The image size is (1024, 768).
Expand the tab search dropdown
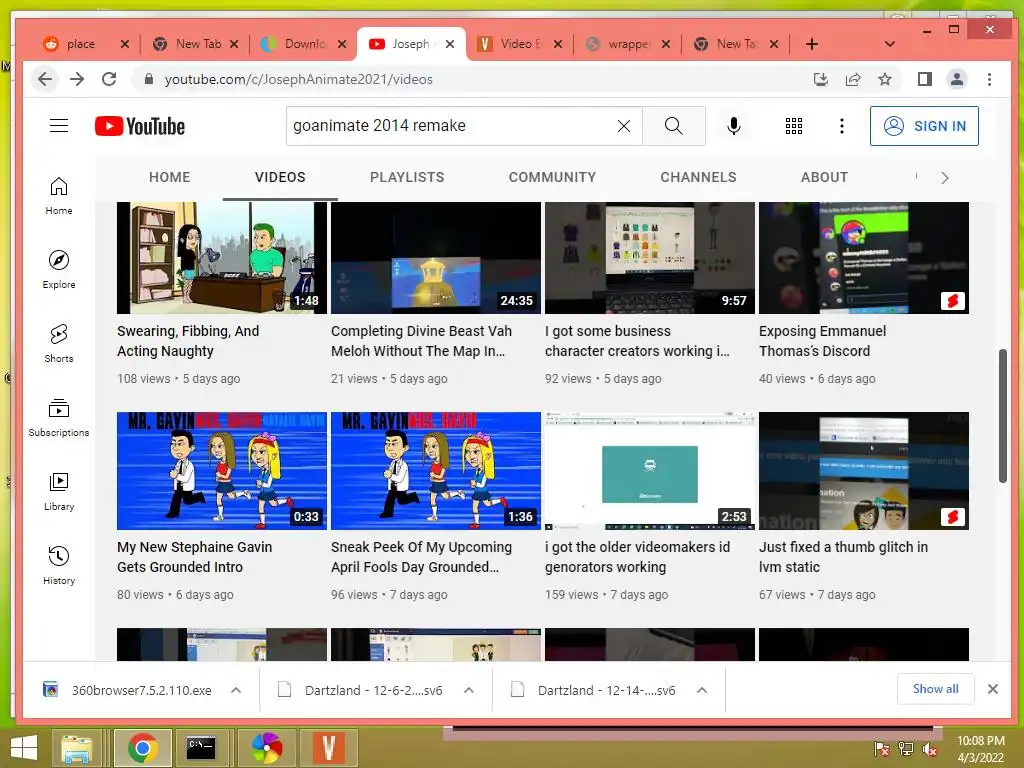click(889, 44)
